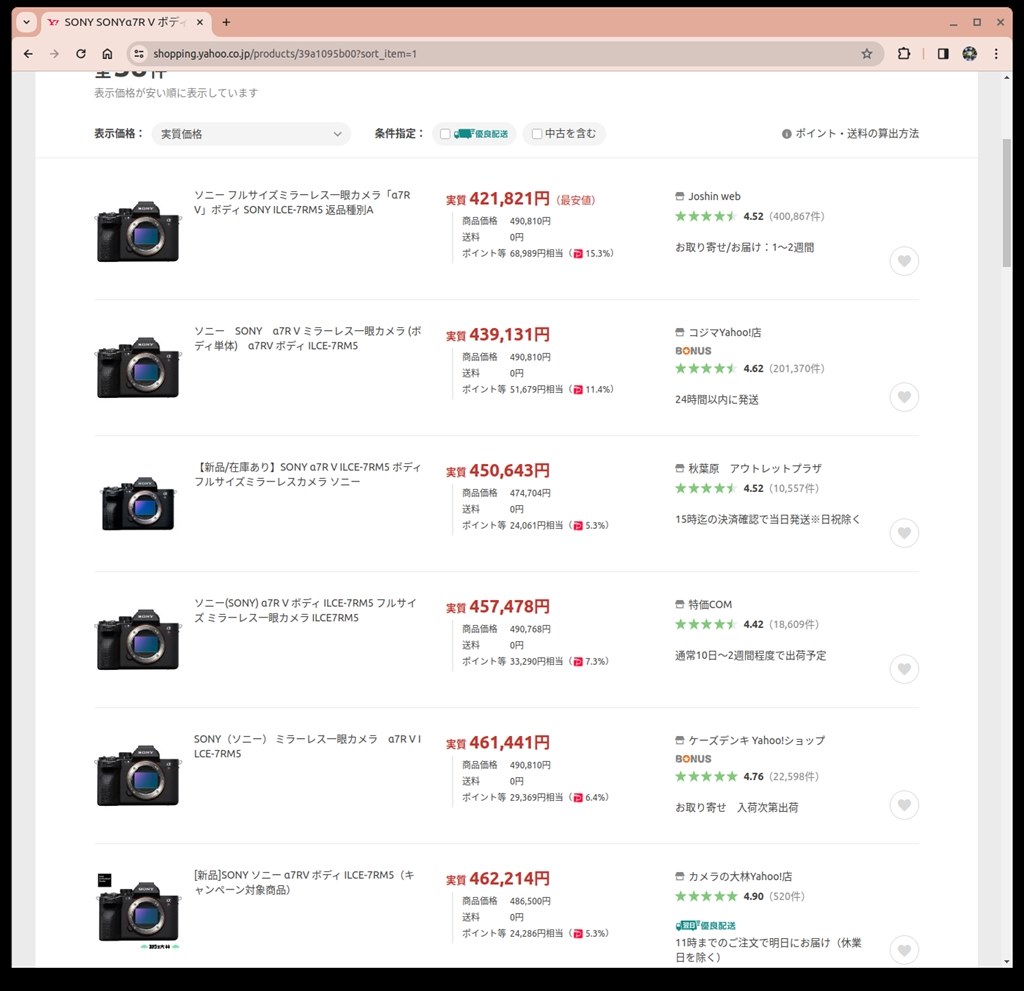This screenshot has width=1024, height=991.
Task: Click the 実質 421,821円 lowest price
Action: pyautogui.click(x=498, y=199)
